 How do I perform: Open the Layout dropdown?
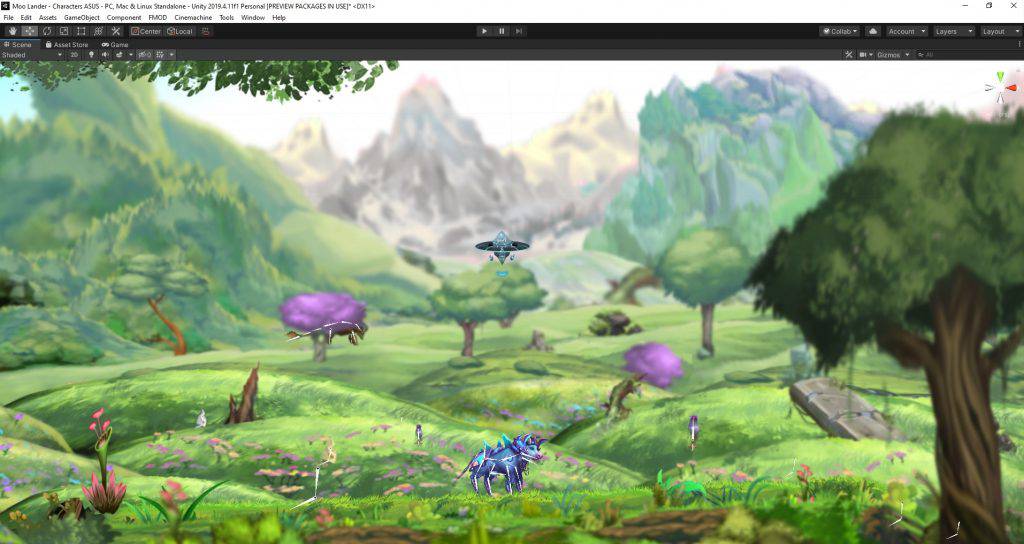pos(1000,31)
